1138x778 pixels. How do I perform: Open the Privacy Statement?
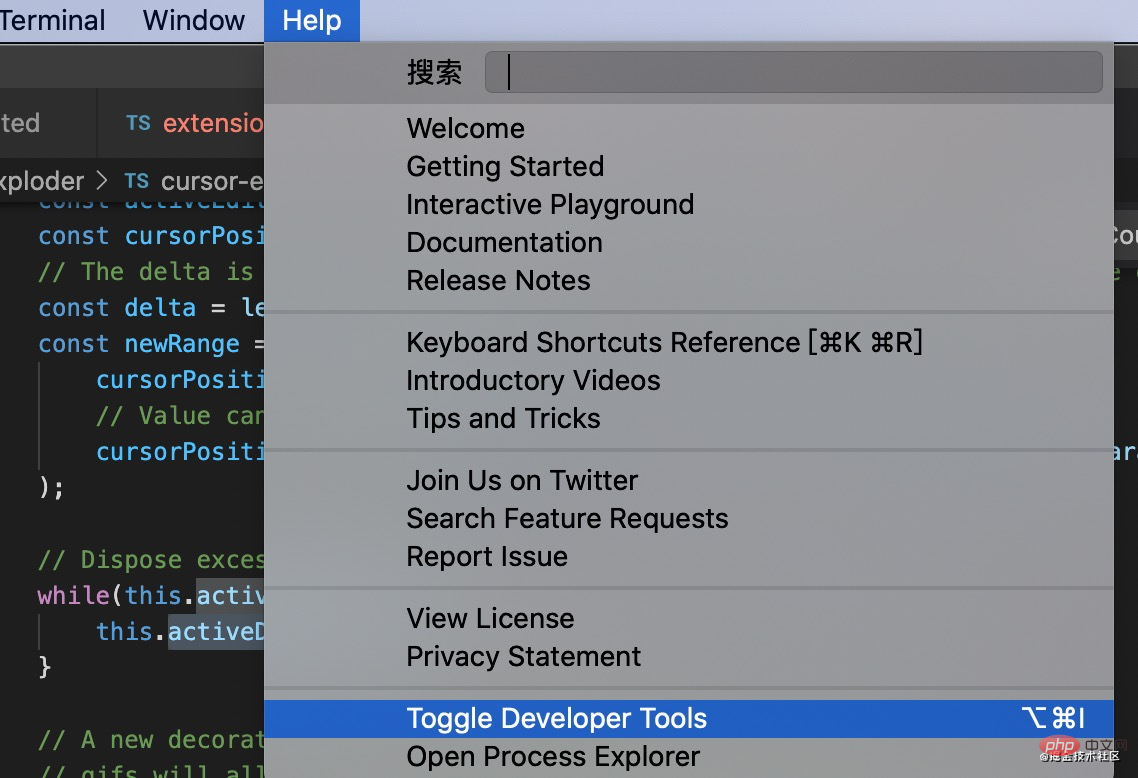coord(524,656)
